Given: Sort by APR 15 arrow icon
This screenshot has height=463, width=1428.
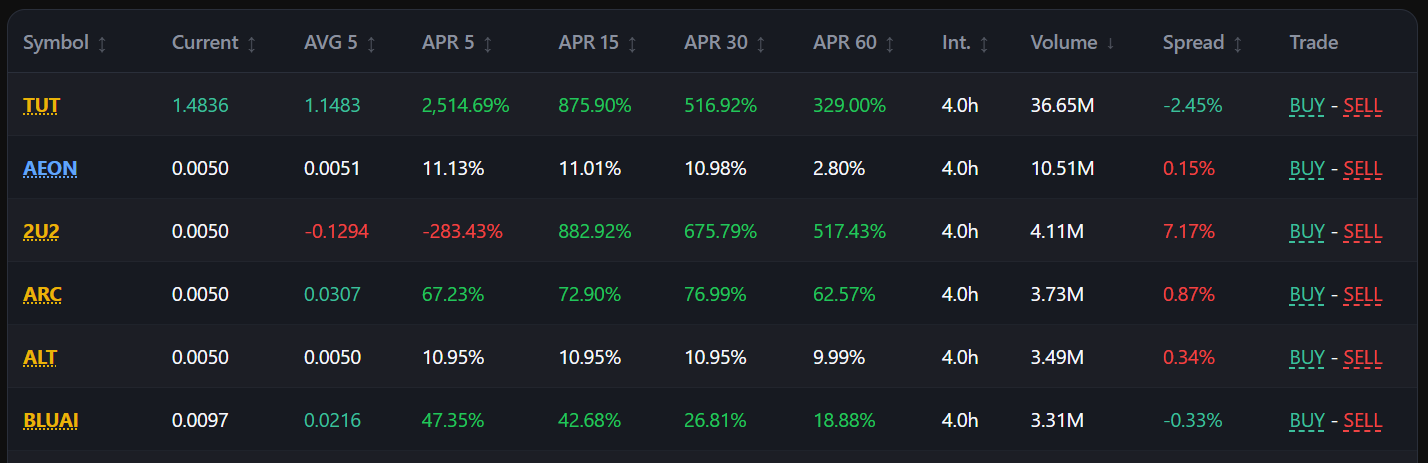Looking at the screenshot, I should (632, 43).
